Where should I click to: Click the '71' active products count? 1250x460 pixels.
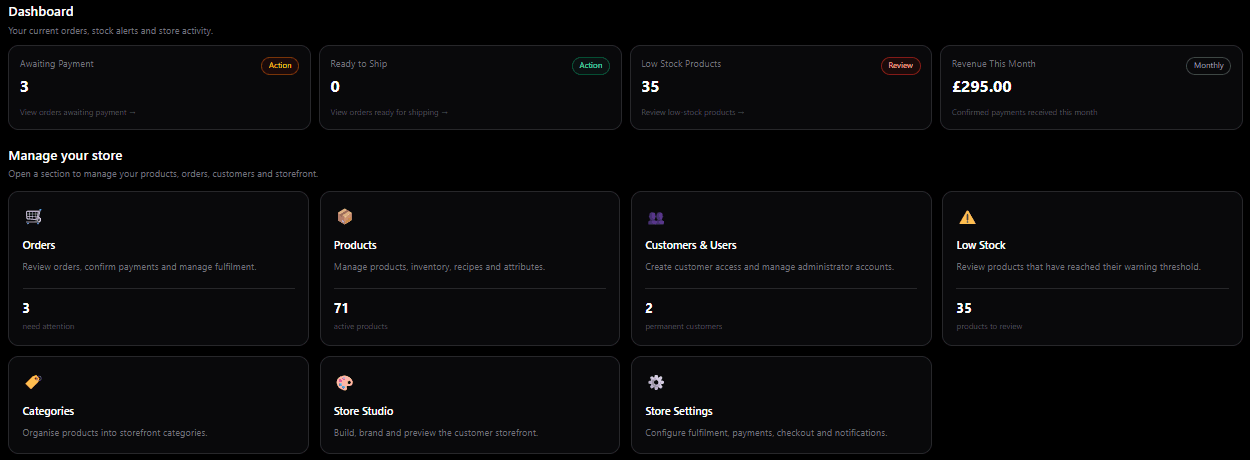point(341,308)
